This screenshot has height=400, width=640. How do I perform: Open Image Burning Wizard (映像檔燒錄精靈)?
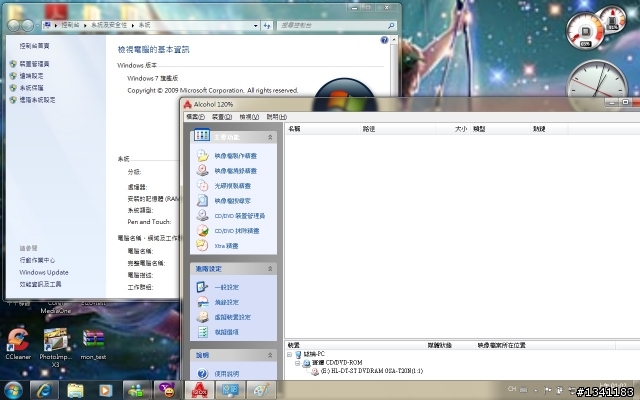pyautogui.click(x=236, y=171)
